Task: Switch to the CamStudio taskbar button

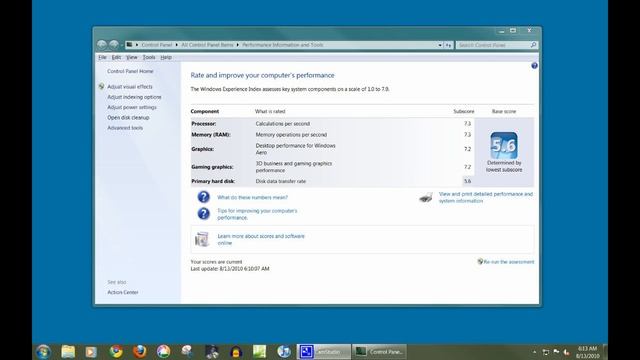Action: click(324, 351)
